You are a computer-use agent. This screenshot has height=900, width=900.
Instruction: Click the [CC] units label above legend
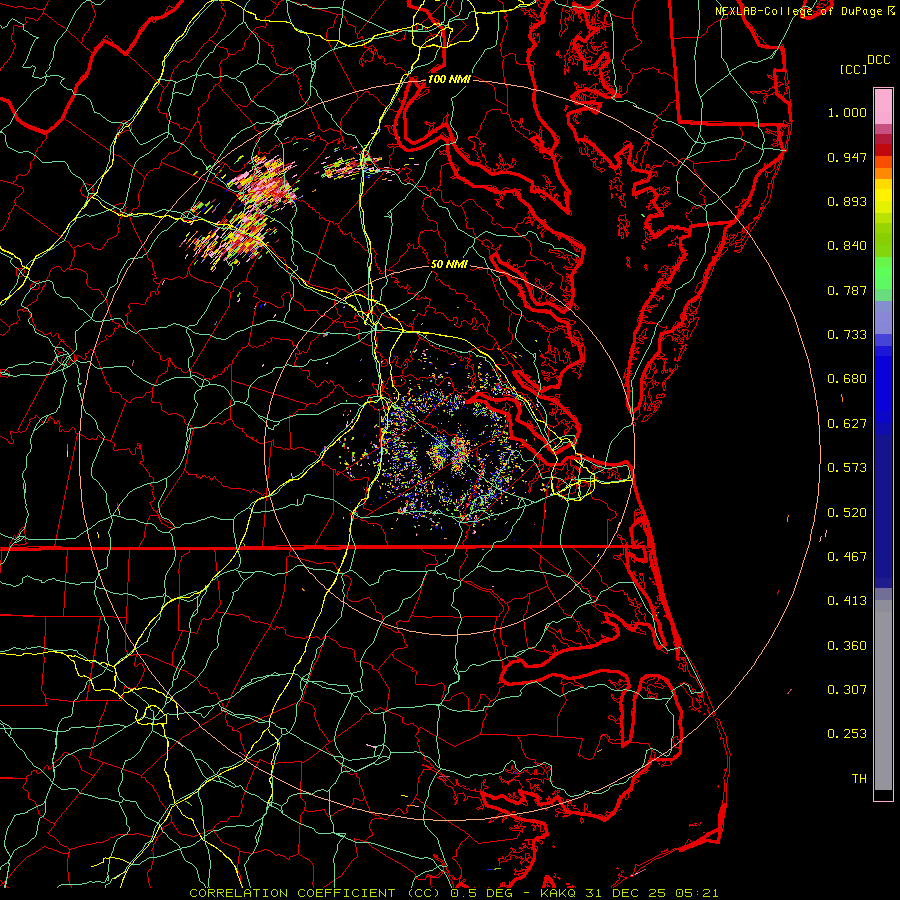pos(853,69)
